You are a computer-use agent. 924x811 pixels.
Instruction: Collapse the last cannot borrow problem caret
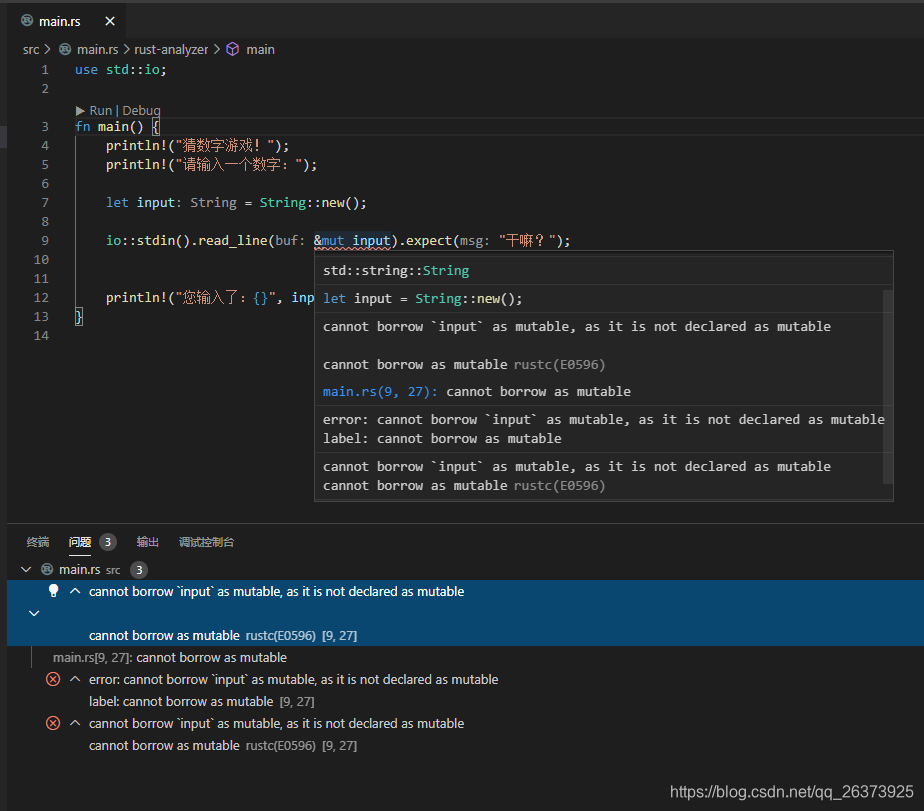tap(75, 723)
